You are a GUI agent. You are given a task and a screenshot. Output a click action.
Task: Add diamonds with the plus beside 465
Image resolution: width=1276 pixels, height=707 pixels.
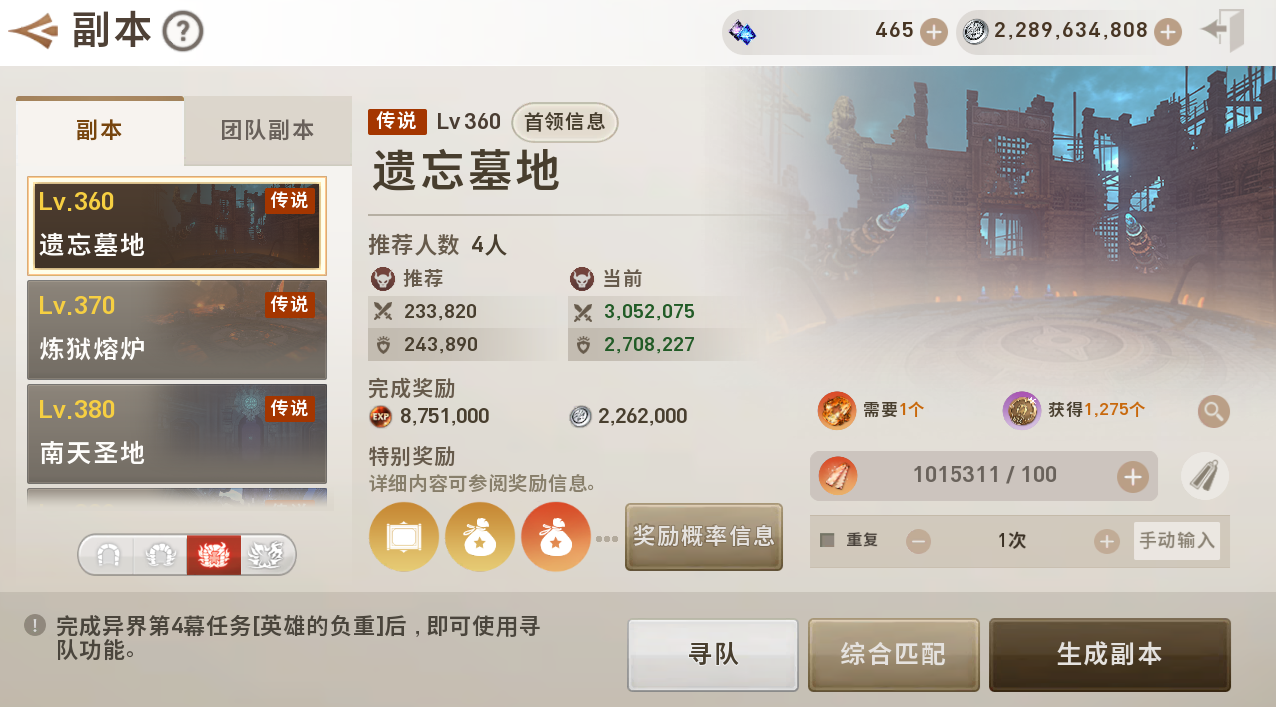click(x=933, y=32)
